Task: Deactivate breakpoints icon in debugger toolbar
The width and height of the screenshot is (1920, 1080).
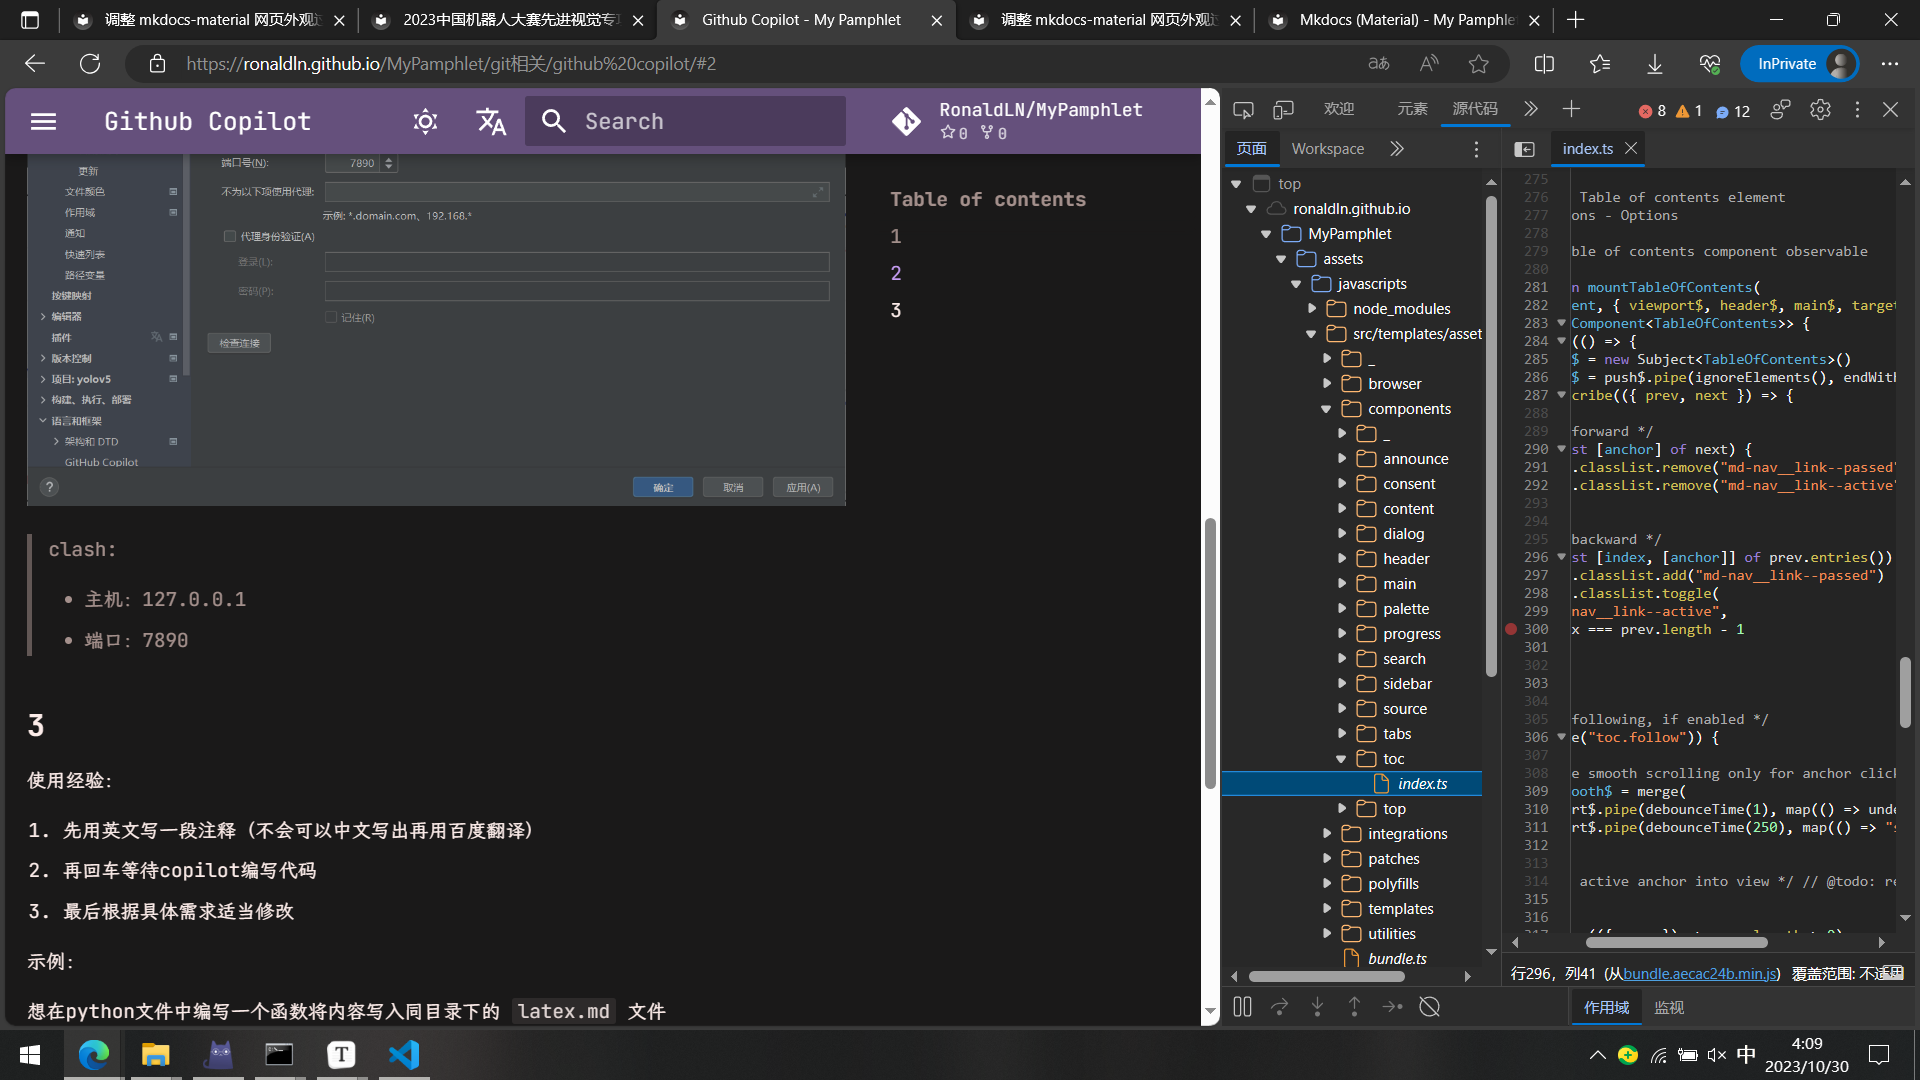Action: pos(1430,1007)
